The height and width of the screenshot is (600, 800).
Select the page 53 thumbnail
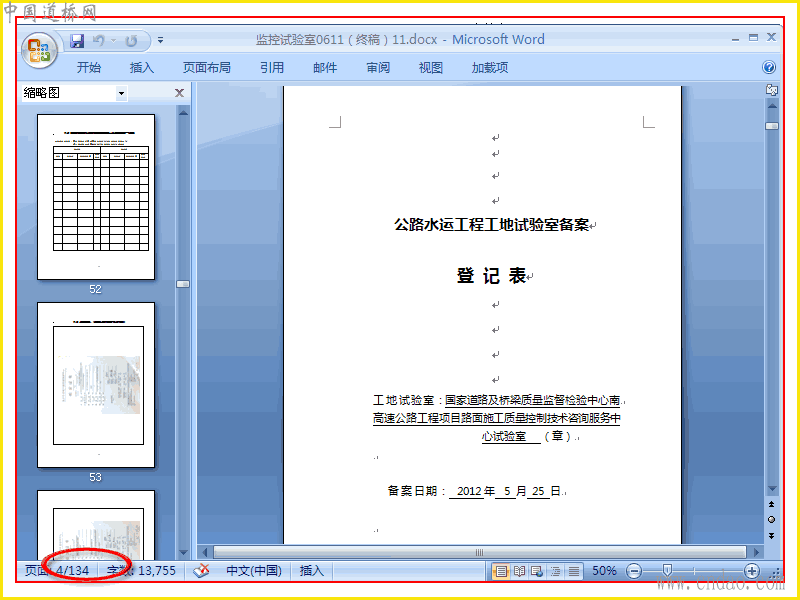click(x=96, y=385)
